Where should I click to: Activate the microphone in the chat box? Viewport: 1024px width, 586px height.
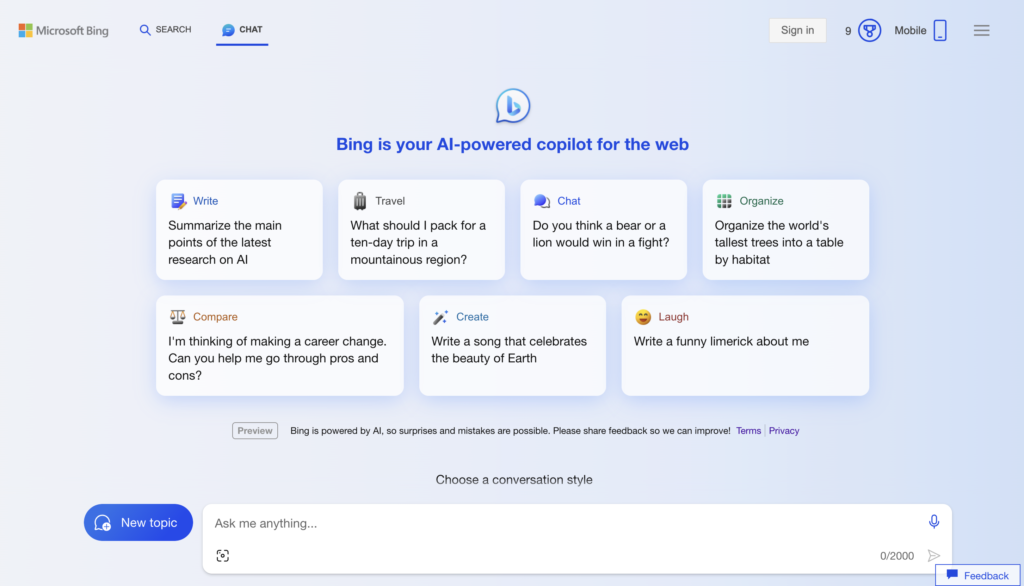point(932,521)
